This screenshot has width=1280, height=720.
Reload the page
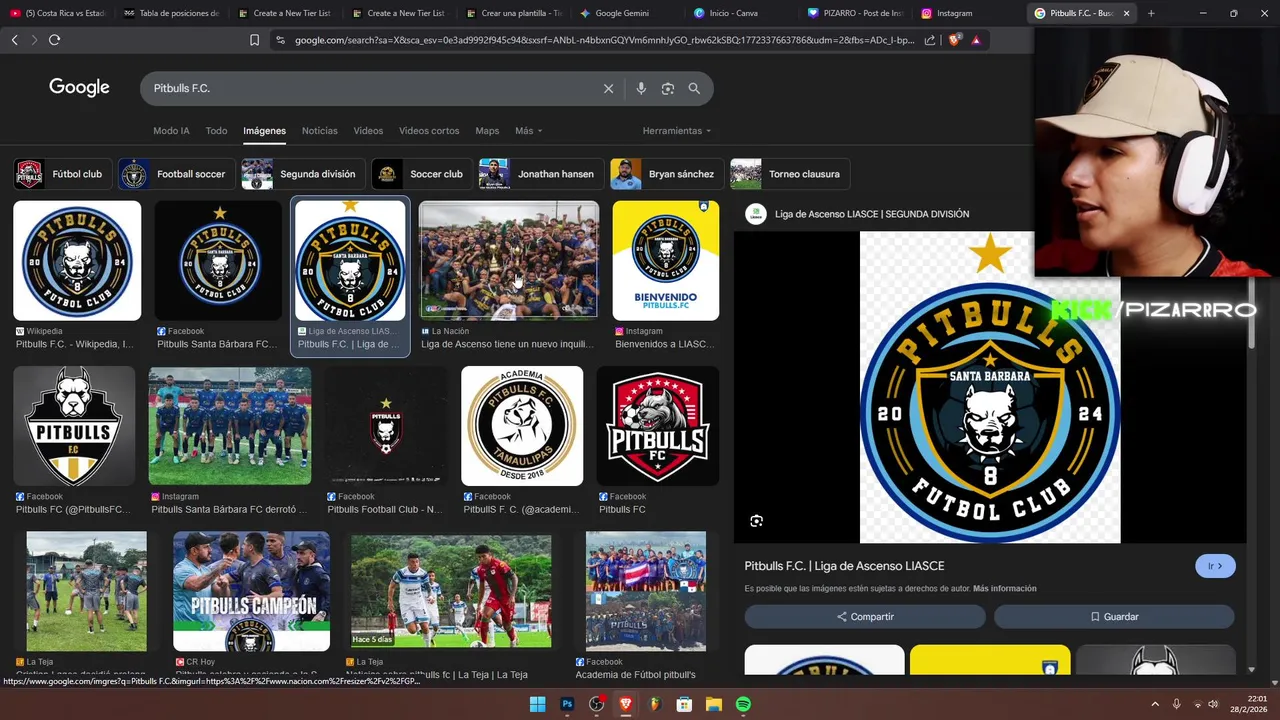[x=54, y=40]
